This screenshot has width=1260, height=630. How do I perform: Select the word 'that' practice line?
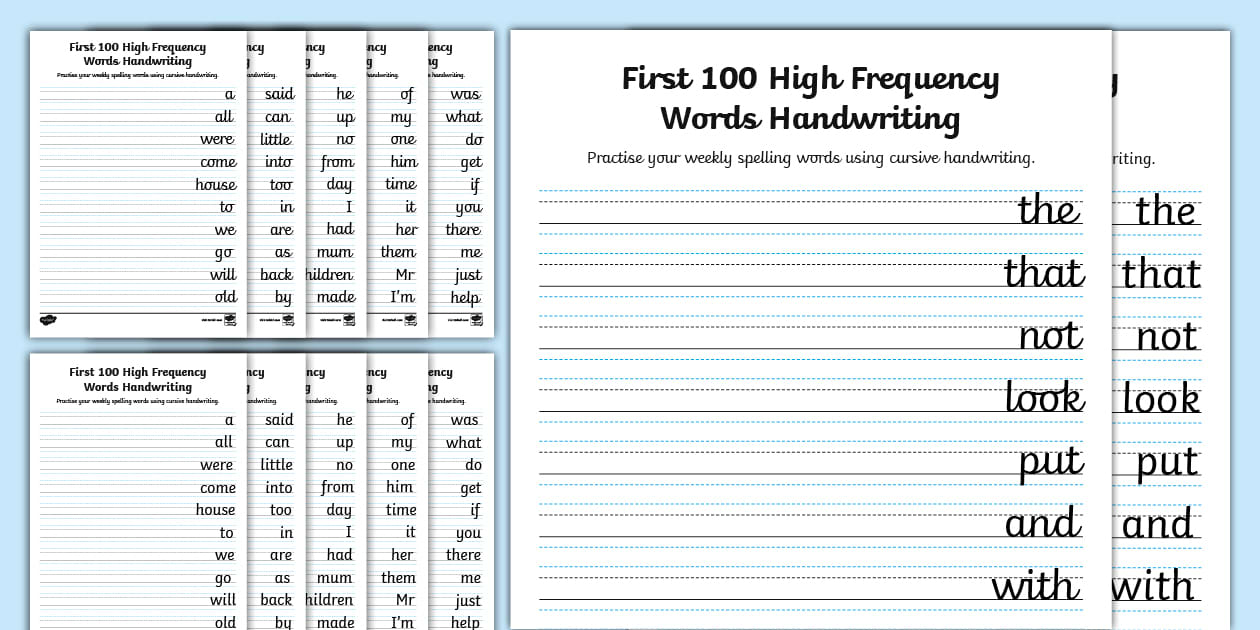1044,273
